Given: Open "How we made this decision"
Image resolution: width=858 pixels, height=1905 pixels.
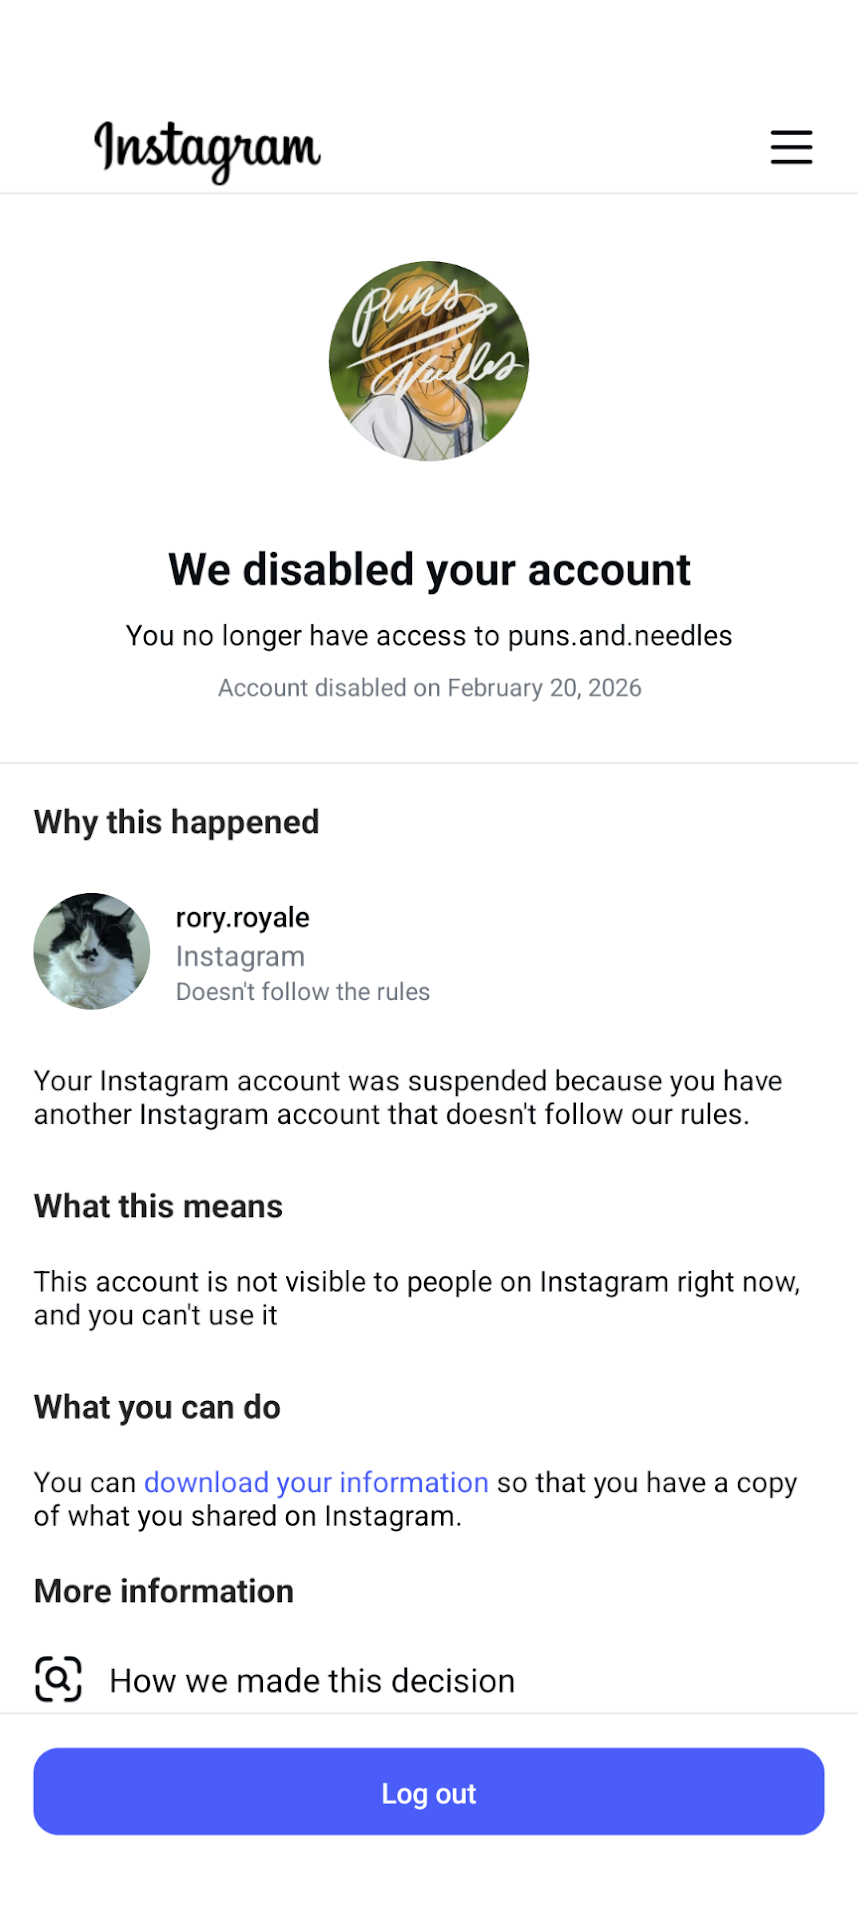Looking at the screenshot, I should click(x=312, y=1681).
